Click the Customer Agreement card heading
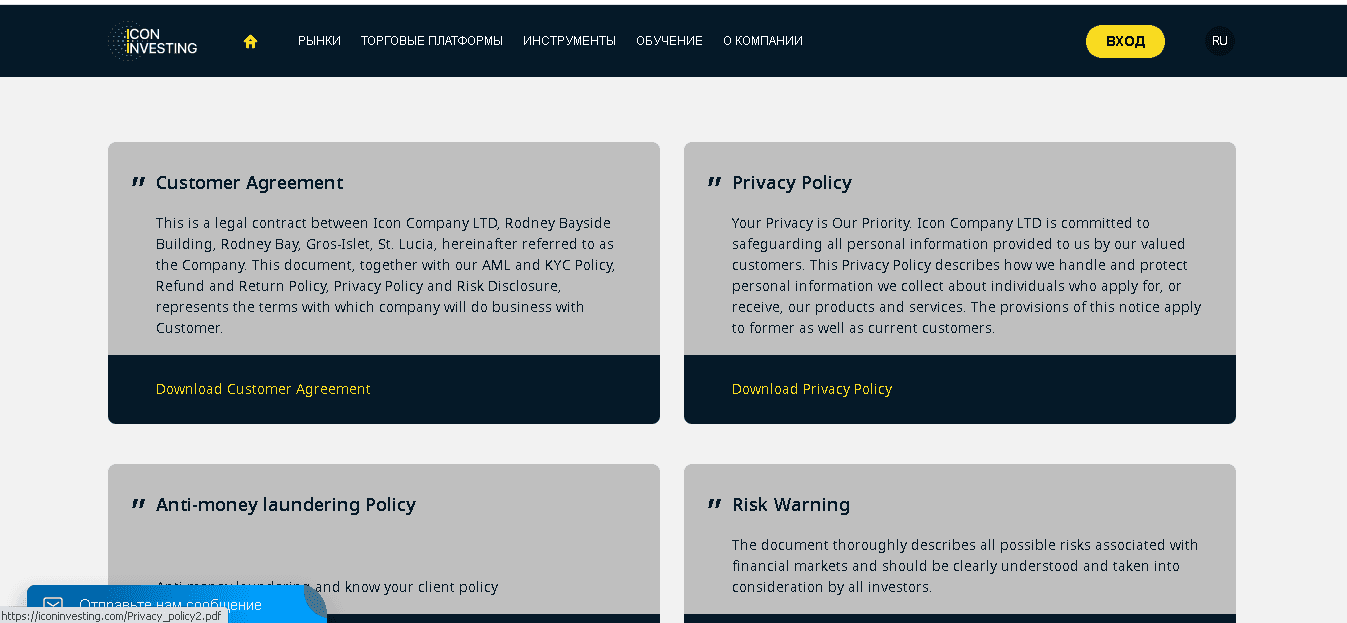 pos(249,183)
